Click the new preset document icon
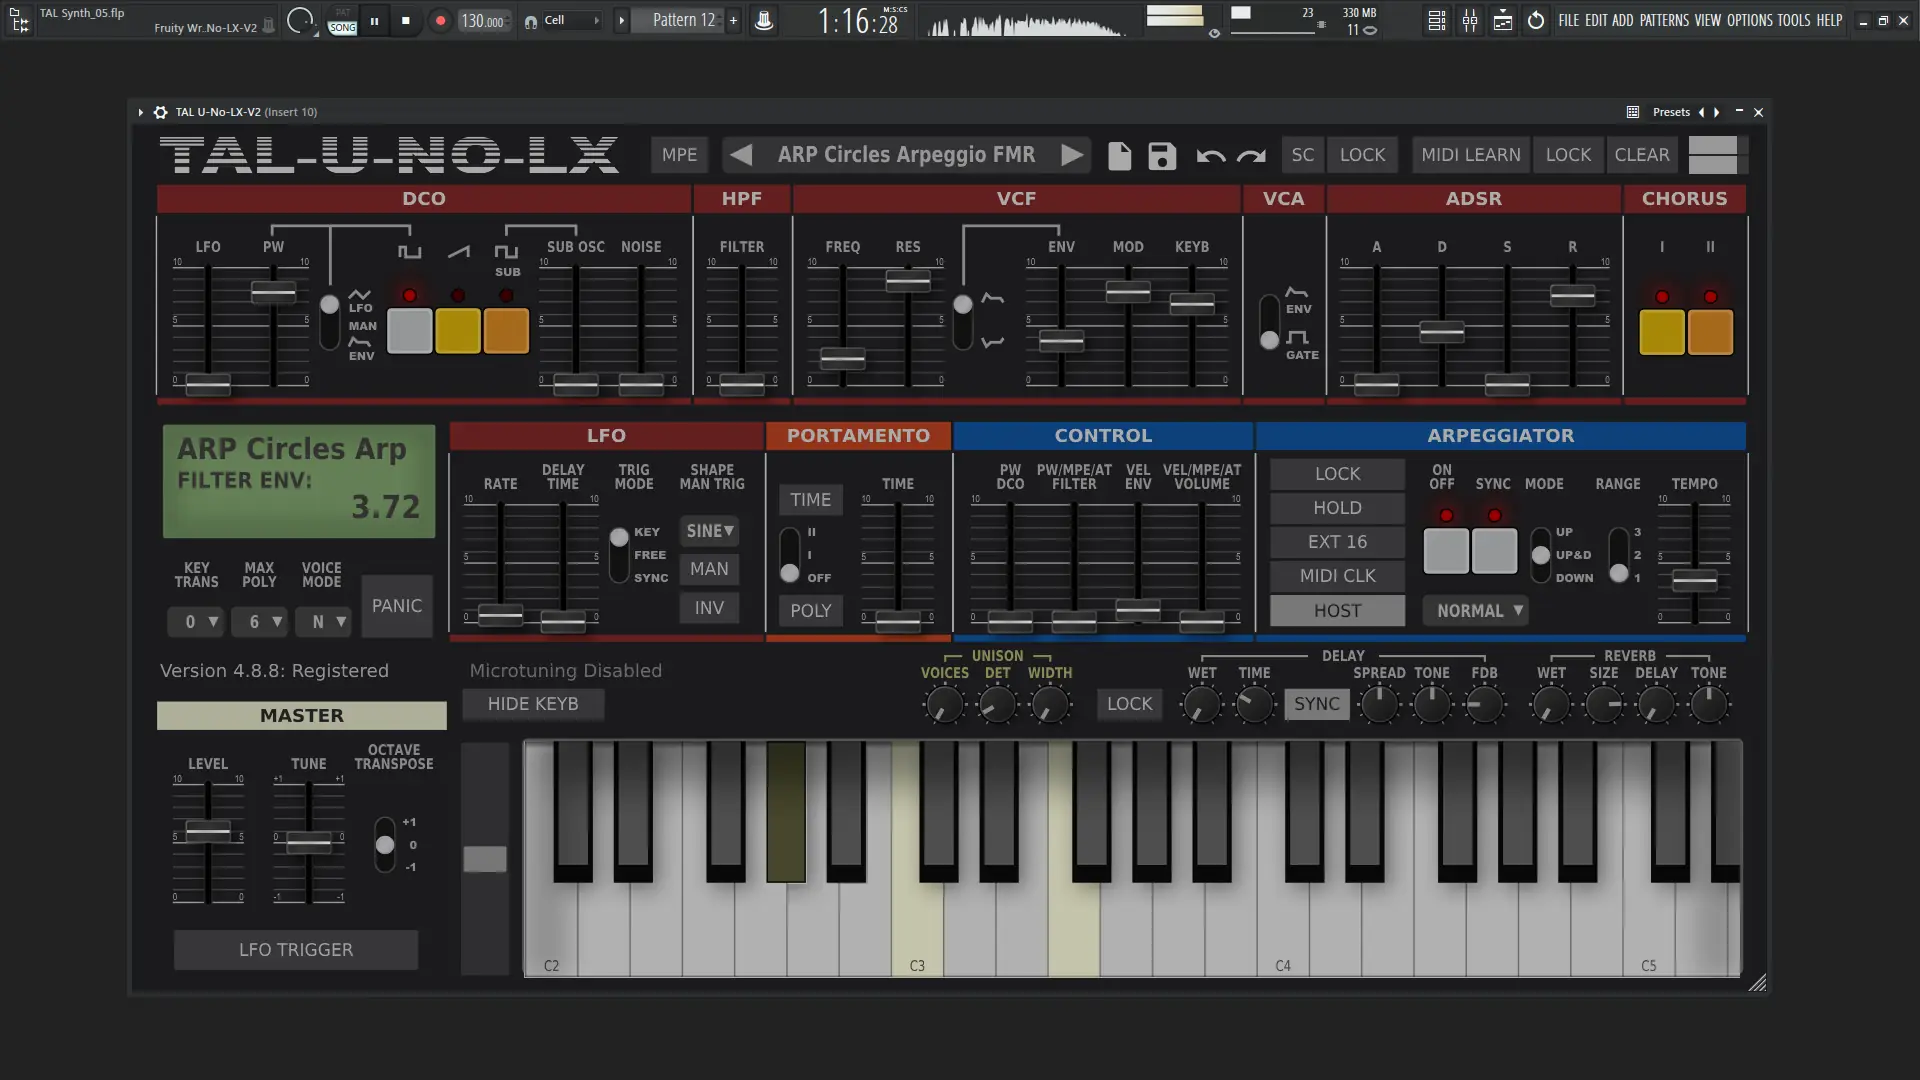 point(1119,156)
